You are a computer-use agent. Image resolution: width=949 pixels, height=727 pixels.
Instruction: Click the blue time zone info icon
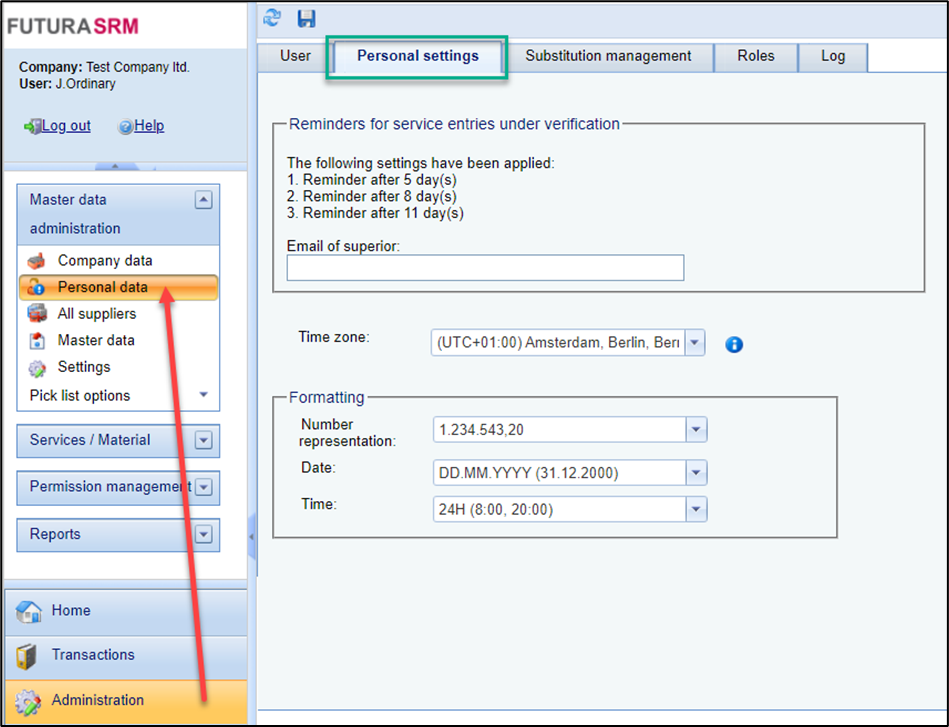[734, 344]
